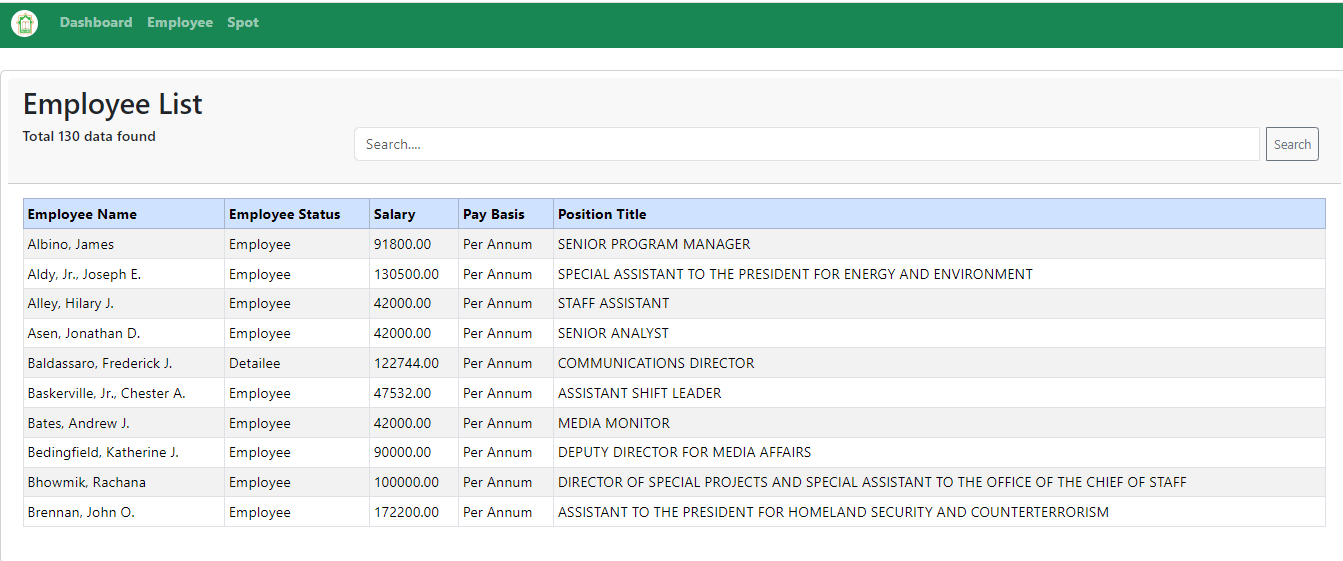The height and width of the screenshot is (561, 1343).
Task: Click the Employee Name column header
Action: [x=82, y=214]
